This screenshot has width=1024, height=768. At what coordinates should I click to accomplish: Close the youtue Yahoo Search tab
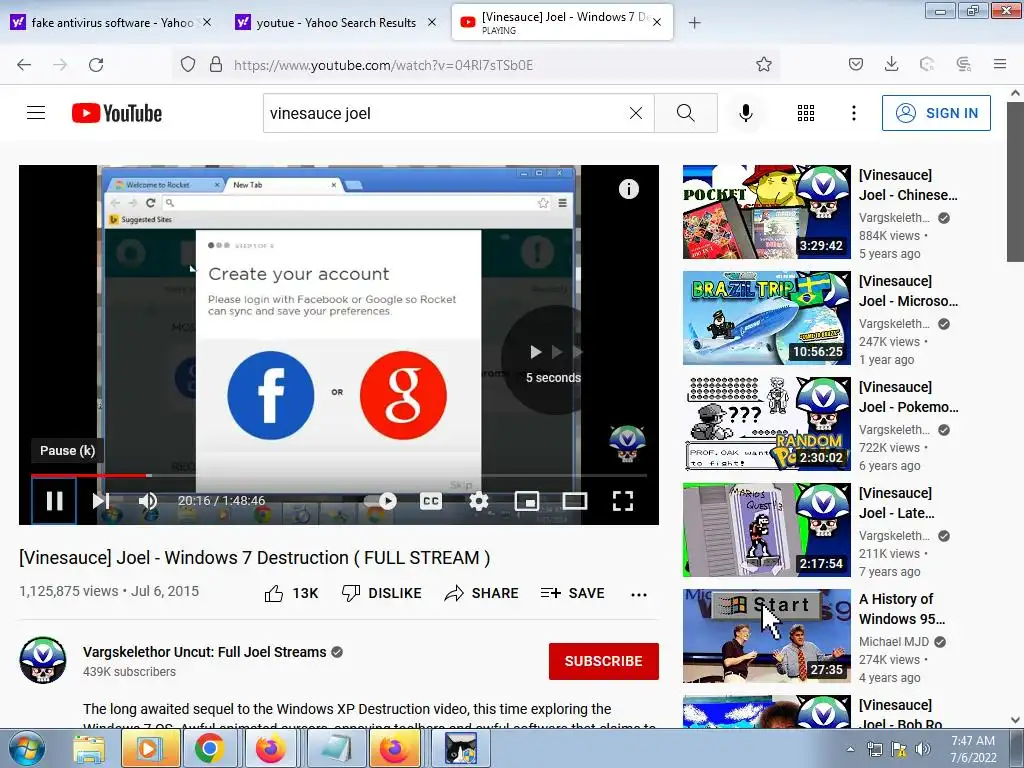point(432,22)
